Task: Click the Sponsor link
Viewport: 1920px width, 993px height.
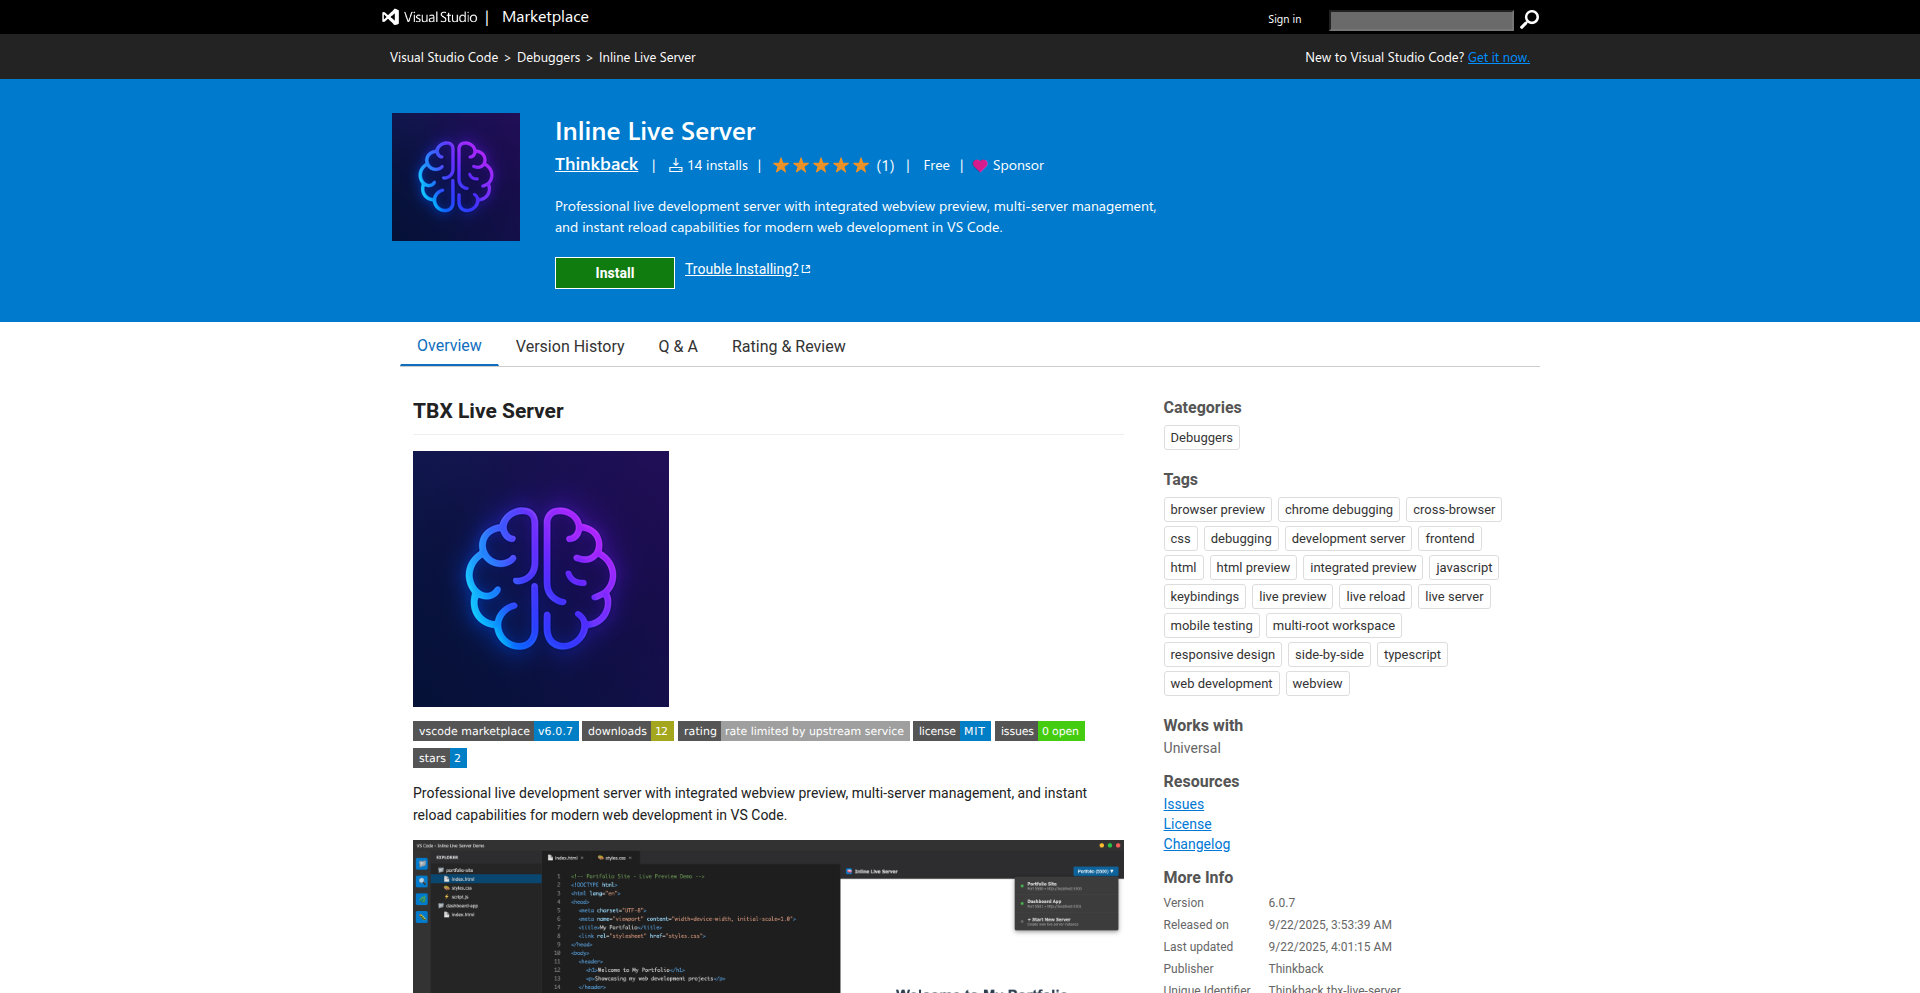Action: point(1018,166)
